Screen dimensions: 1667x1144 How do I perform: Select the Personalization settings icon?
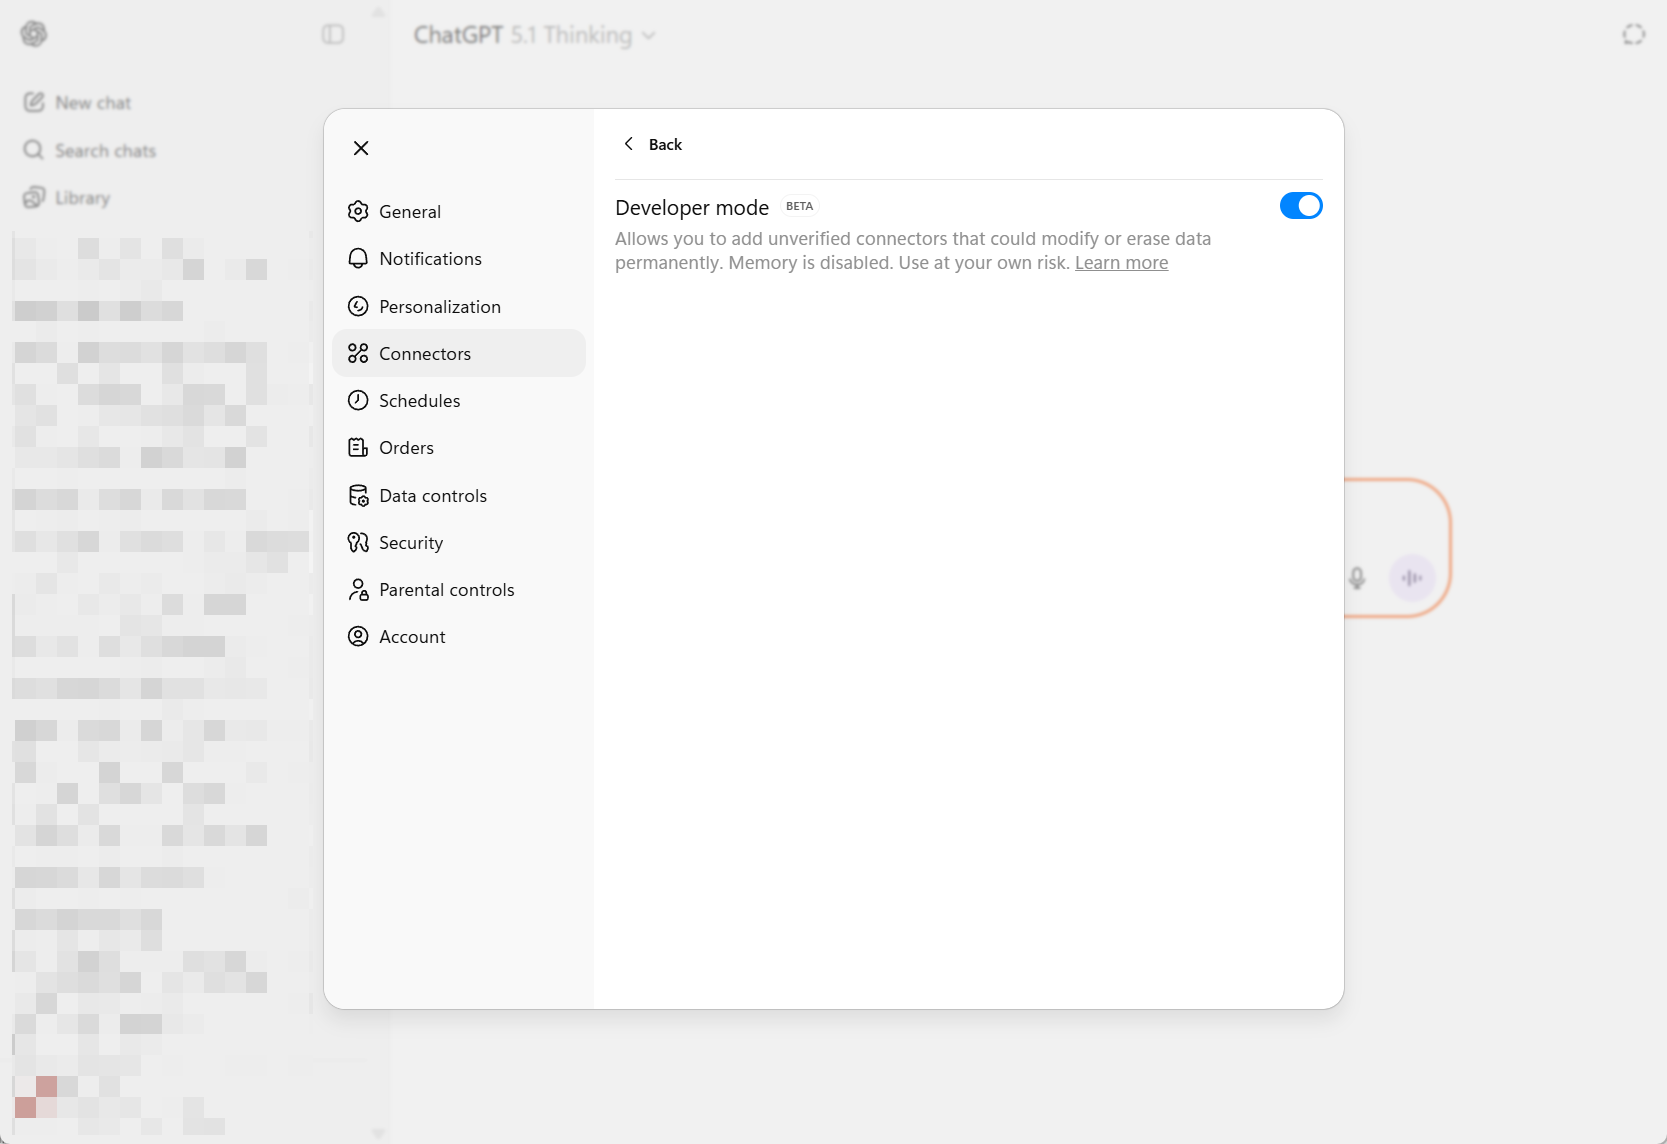pyautogui.click(x=358, y=306)
